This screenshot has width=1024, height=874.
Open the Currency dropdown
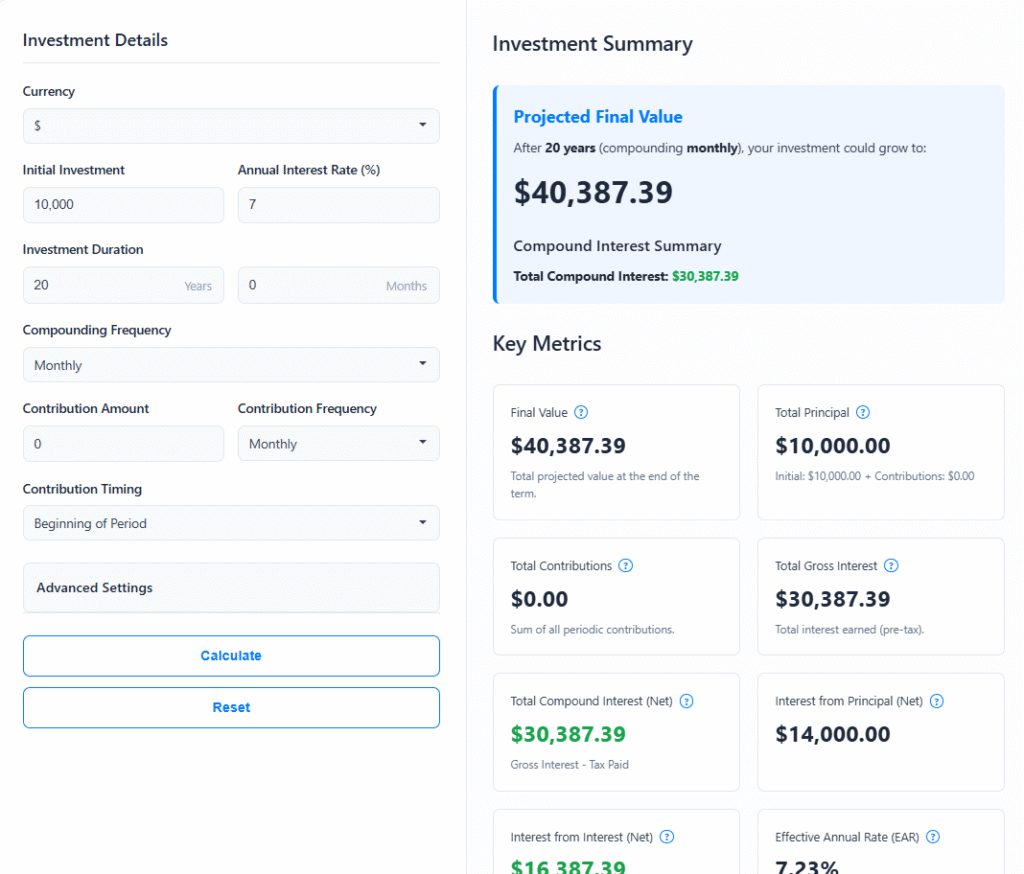pos(231,126)
